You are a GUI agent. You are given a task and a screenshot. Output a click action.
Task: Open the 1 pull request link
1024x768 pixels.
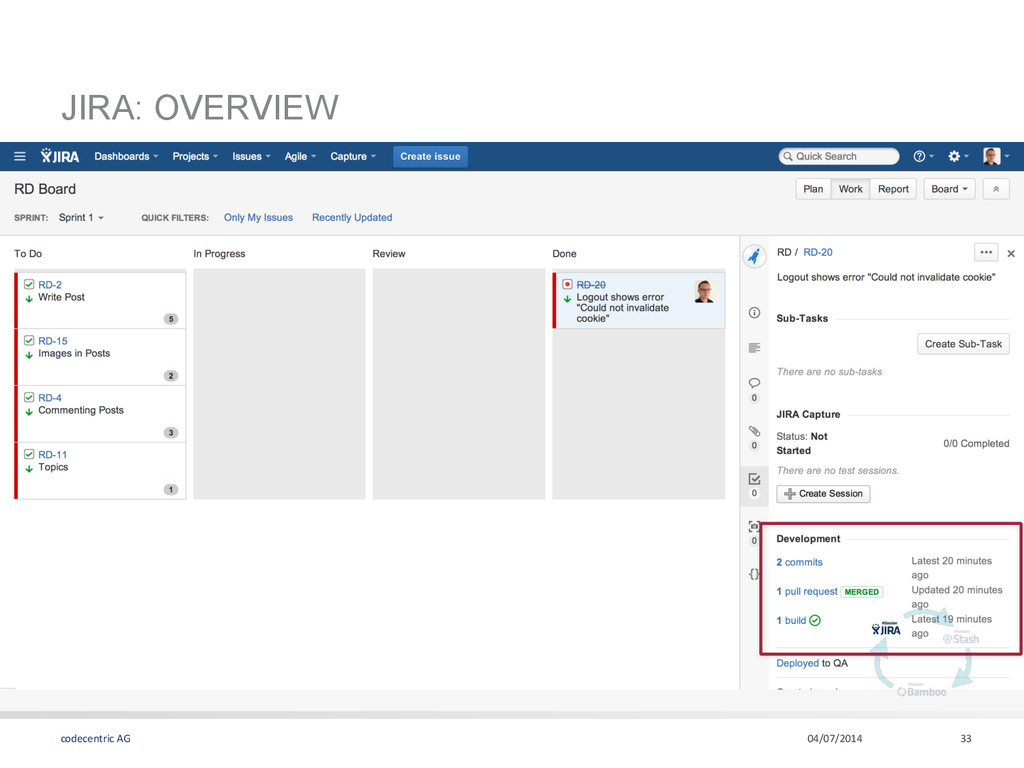pos(807,592)
